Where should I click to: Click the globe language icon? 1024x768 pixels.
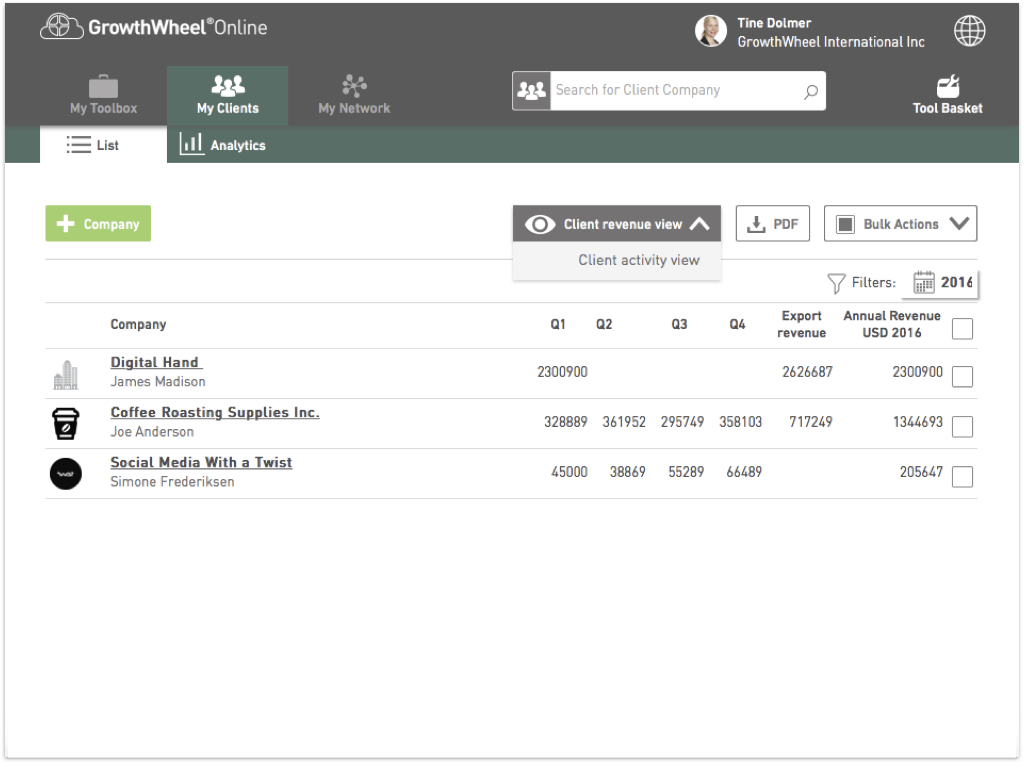[969, 31]
